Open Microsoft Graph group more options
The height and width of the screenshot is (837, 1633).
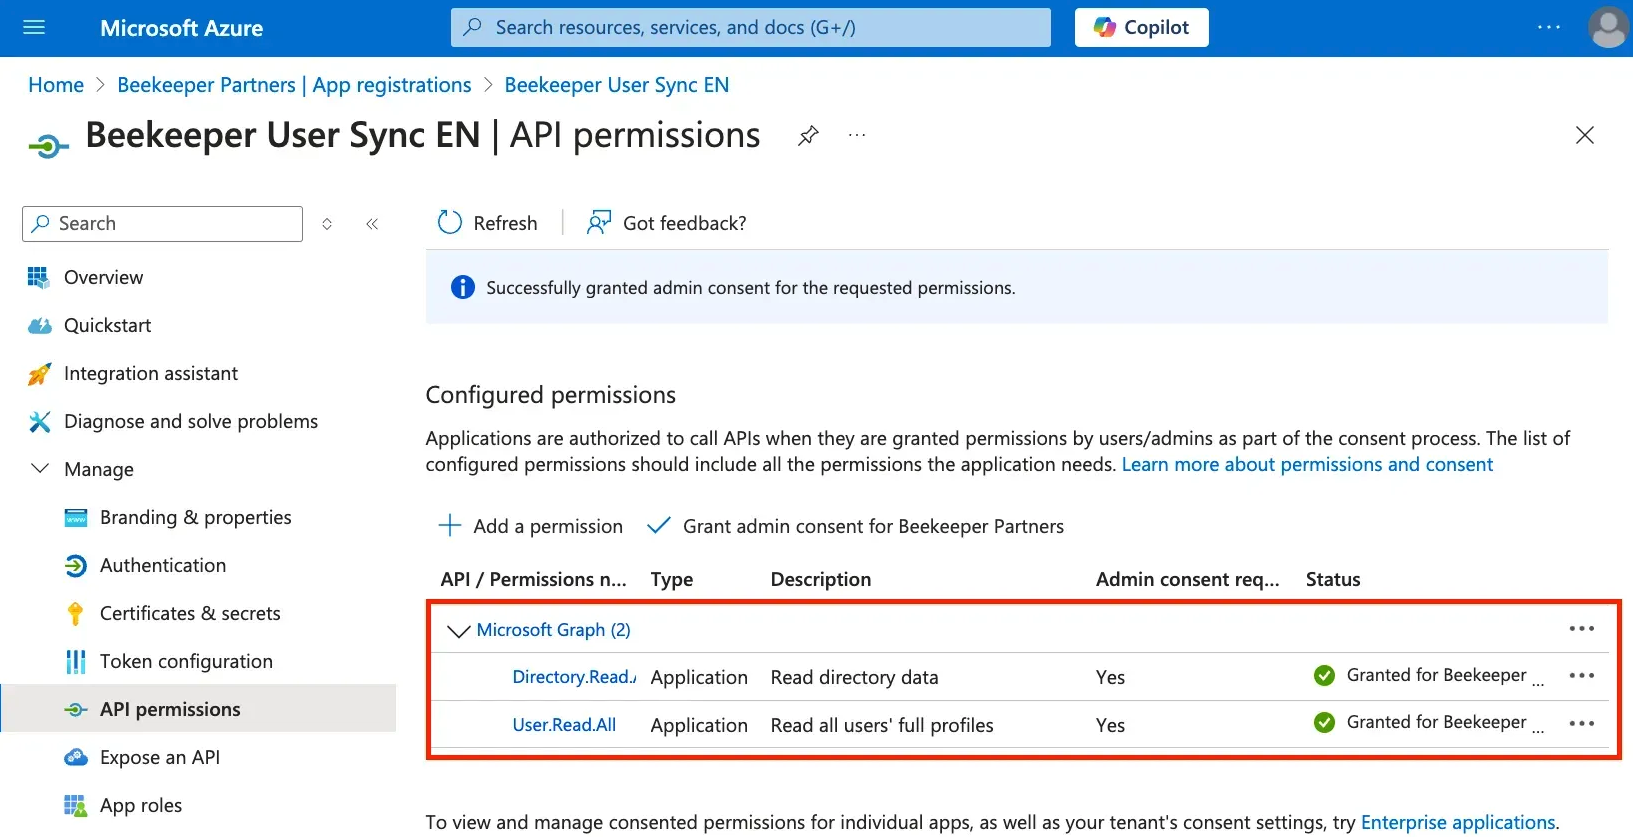[x=1582, y=629]
